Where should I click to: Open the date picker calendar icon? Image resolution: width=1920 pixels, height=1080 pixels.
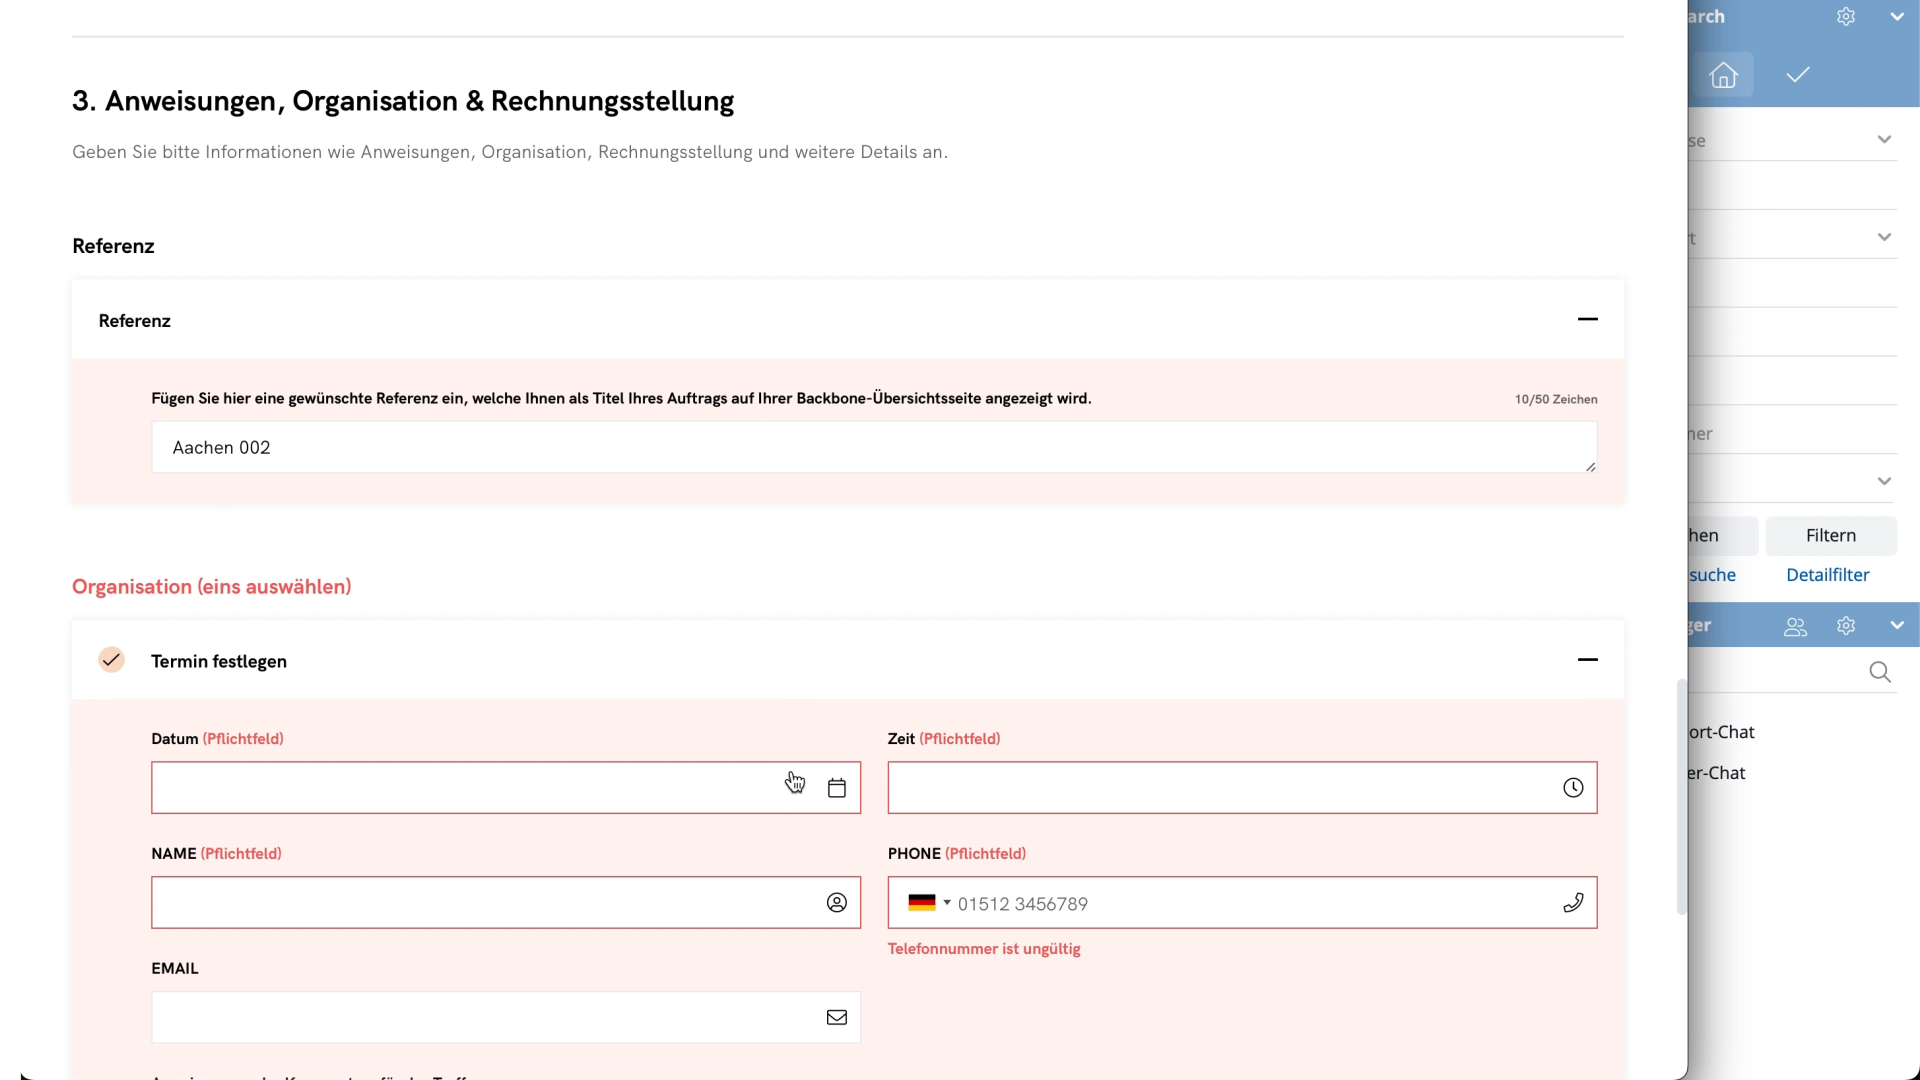(837, 788)
